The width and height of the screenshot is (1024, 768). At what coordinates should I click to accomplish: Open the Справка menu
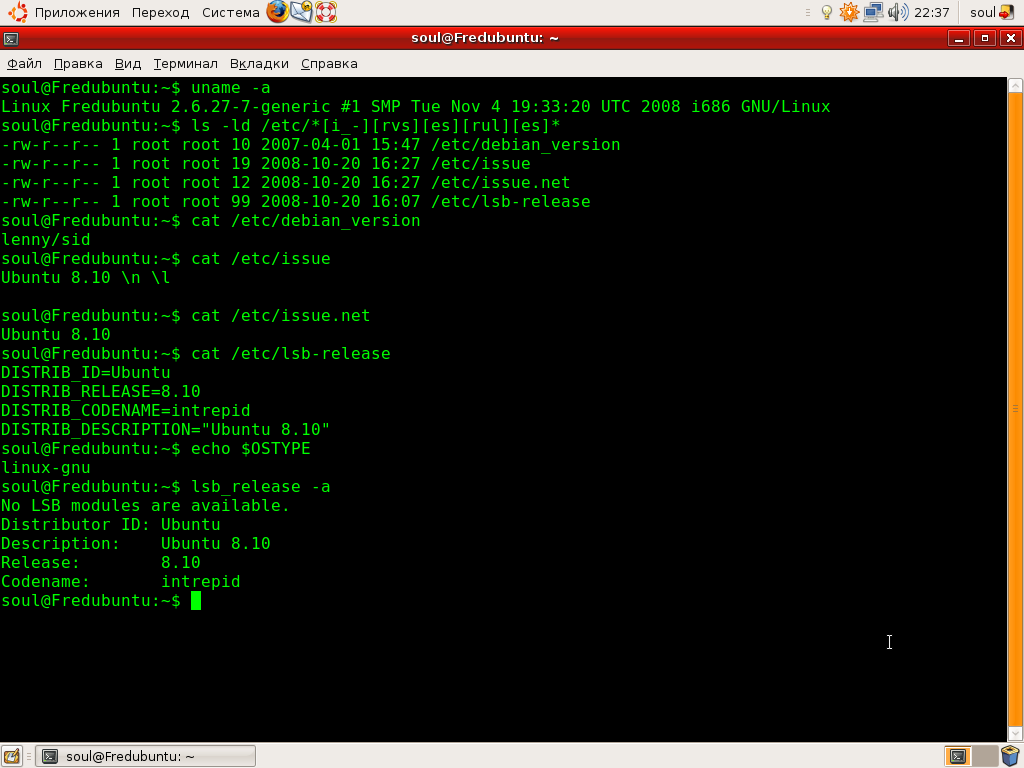[x=329, y=63]
